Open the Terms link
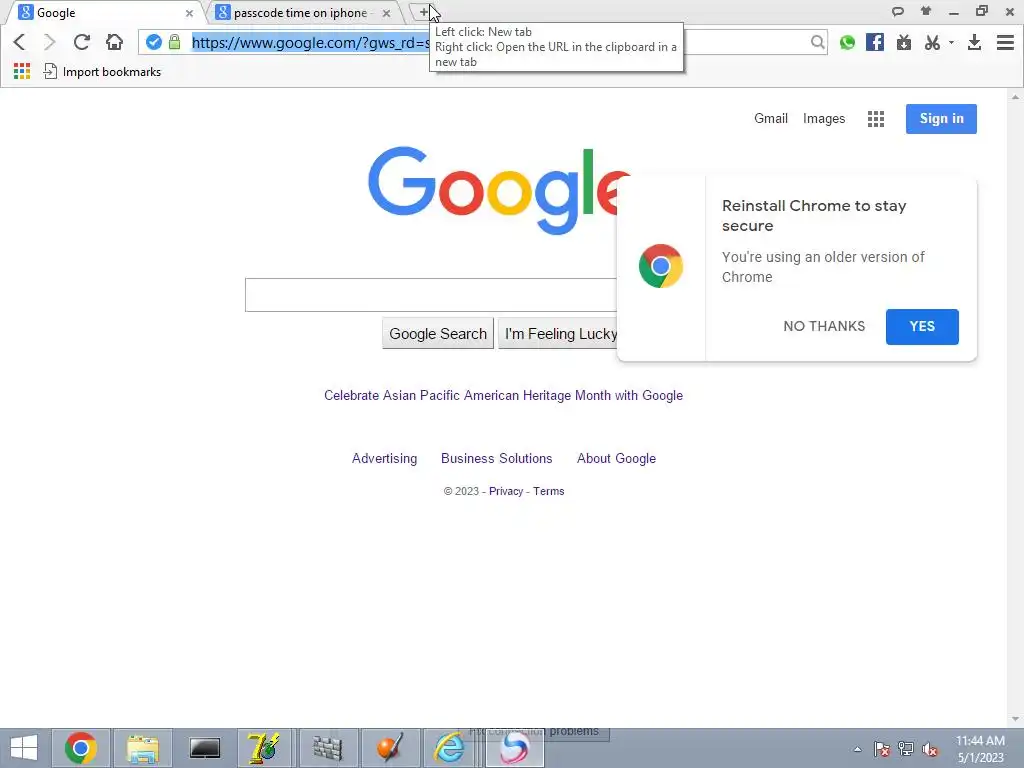 point(549,491)
